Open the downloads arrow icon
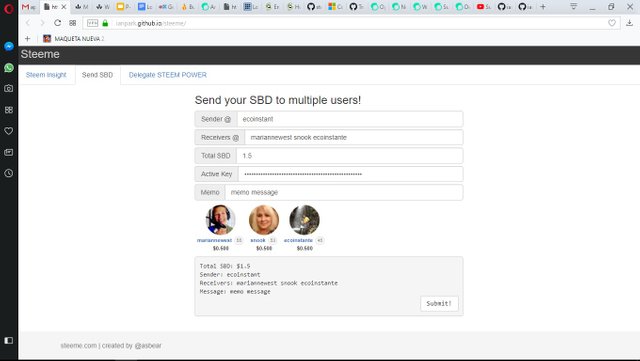 point(629,23)
